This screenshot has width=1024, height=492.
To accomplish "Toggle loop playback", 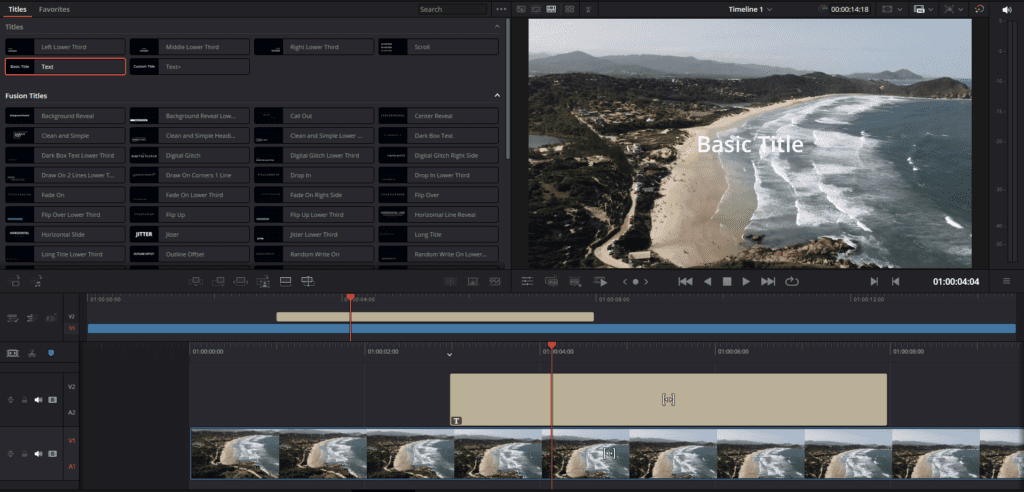I will click(x=792, y=282).
